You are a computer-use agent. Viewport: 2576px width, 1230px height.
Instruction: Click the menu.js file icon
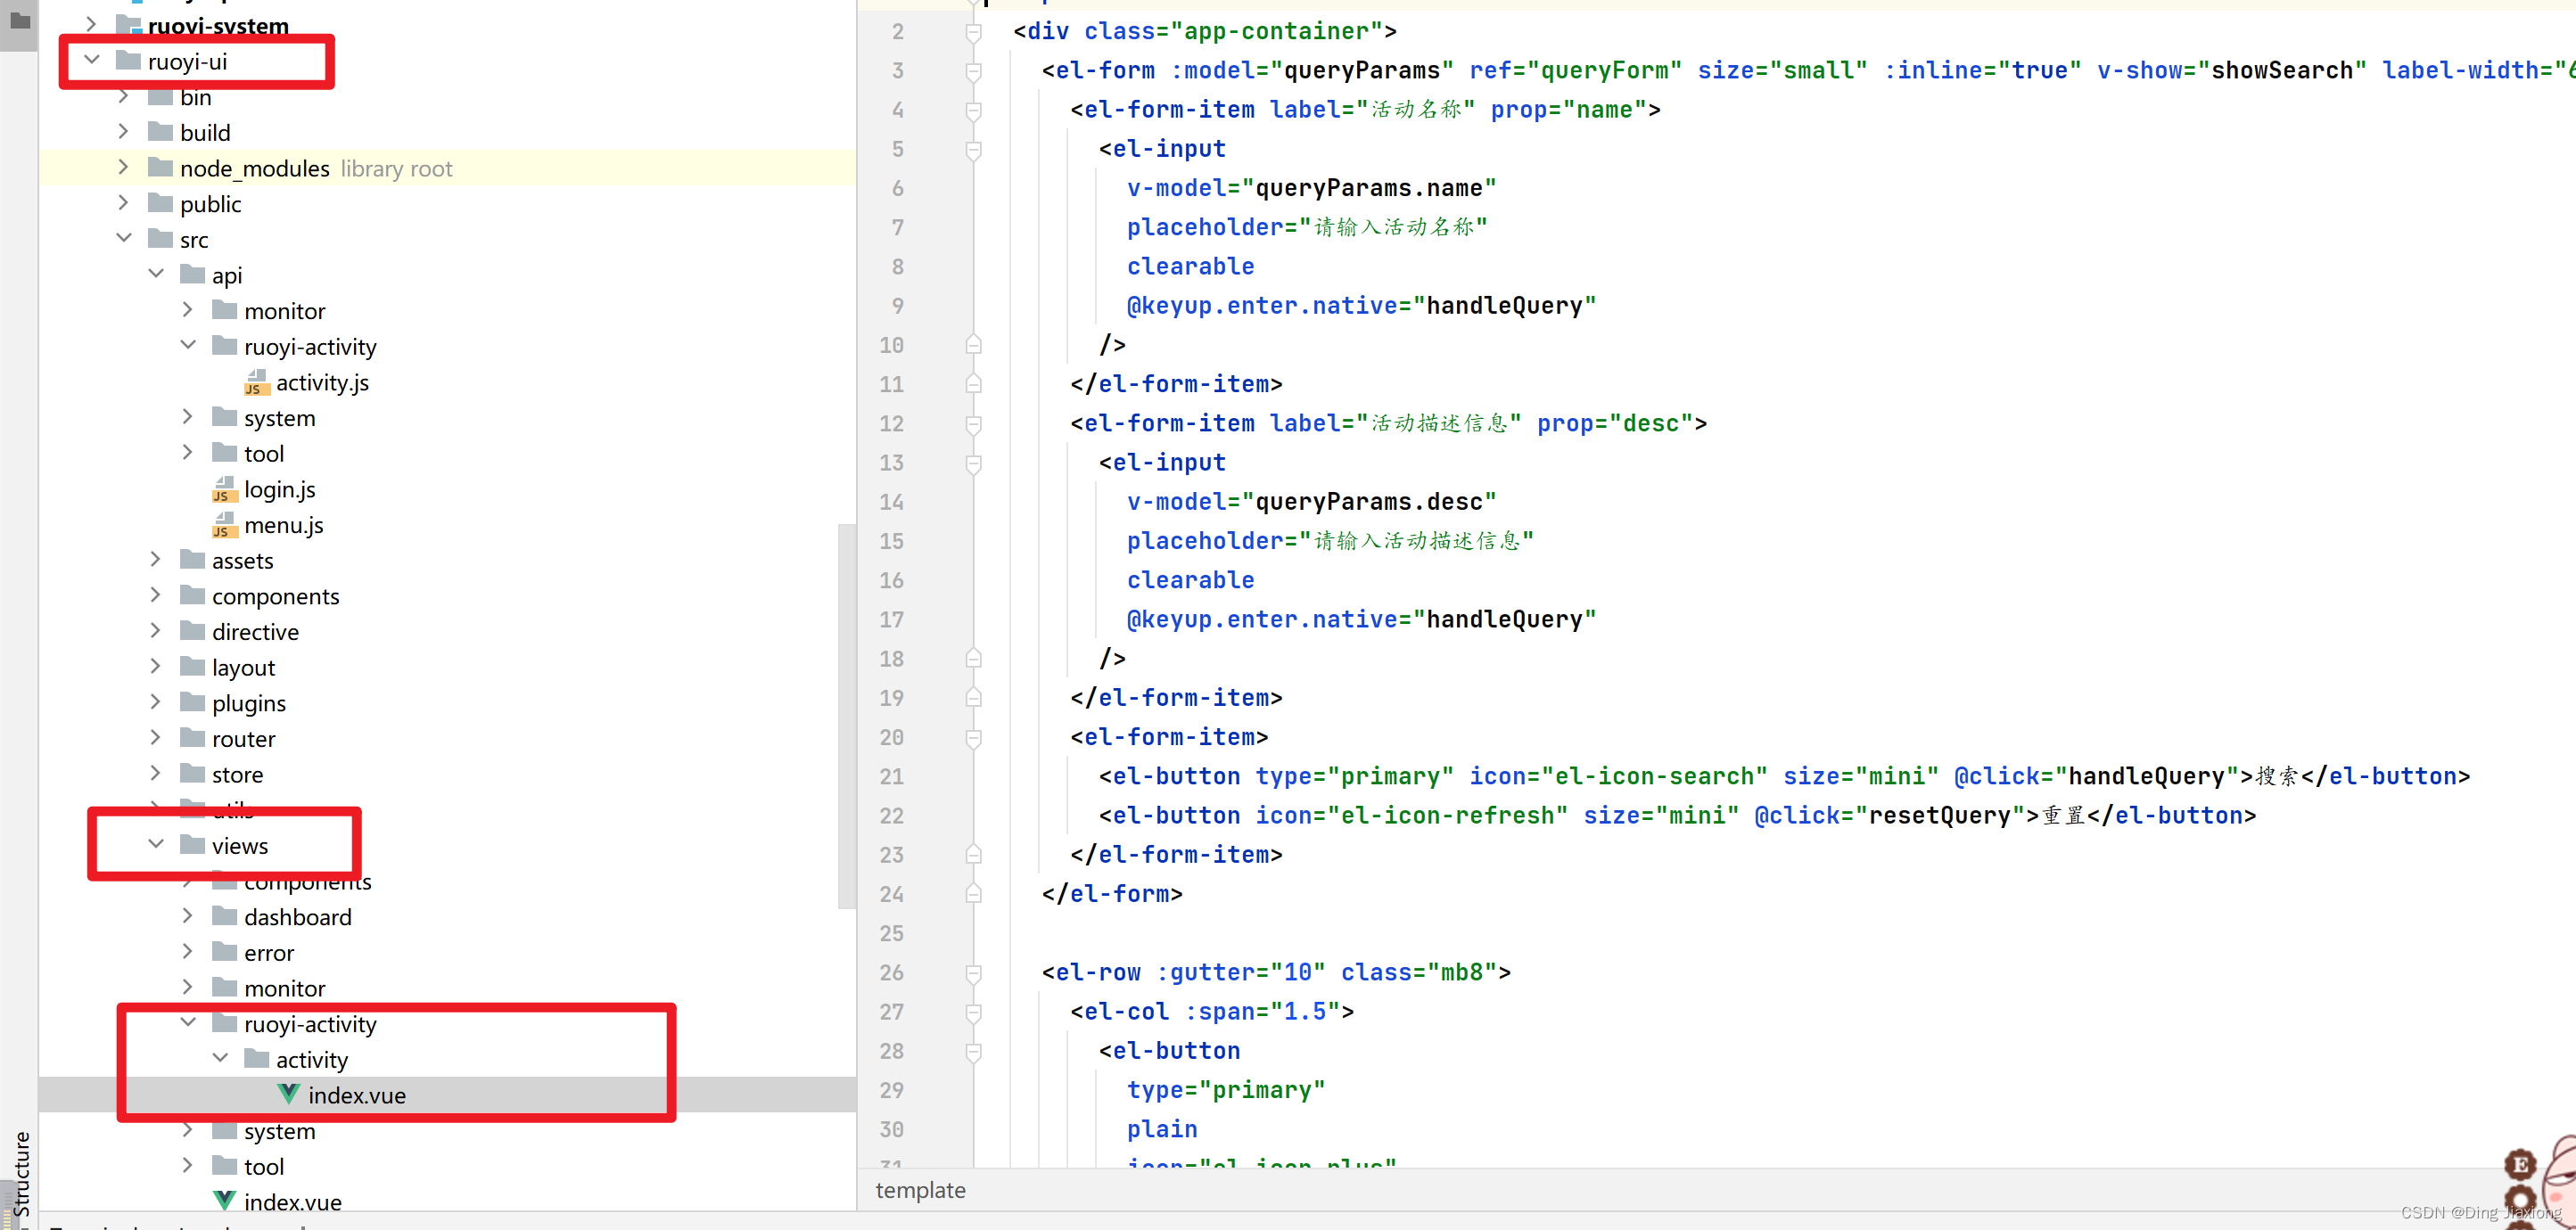click(224, 525)
